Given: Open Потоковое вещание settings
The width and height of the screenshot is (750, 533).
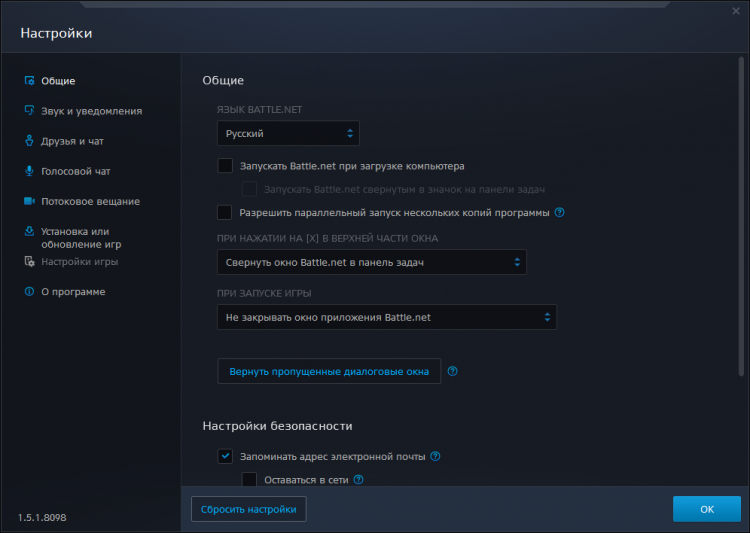Looking at the screenshot, I should (90, 201).
